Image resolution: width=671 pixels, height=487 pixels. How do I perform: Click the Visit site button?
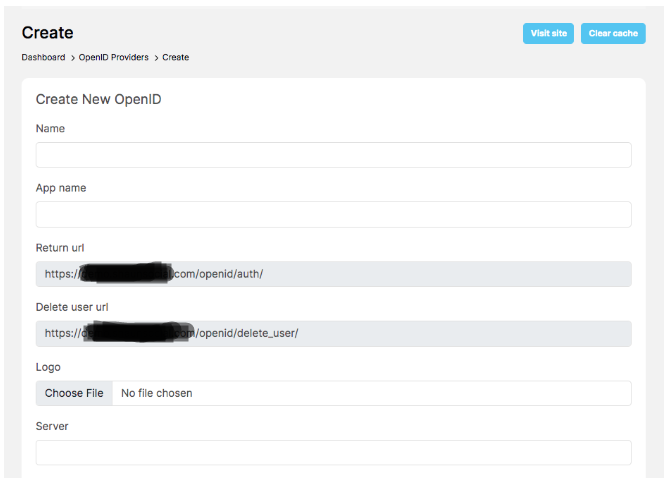point(548,34)
